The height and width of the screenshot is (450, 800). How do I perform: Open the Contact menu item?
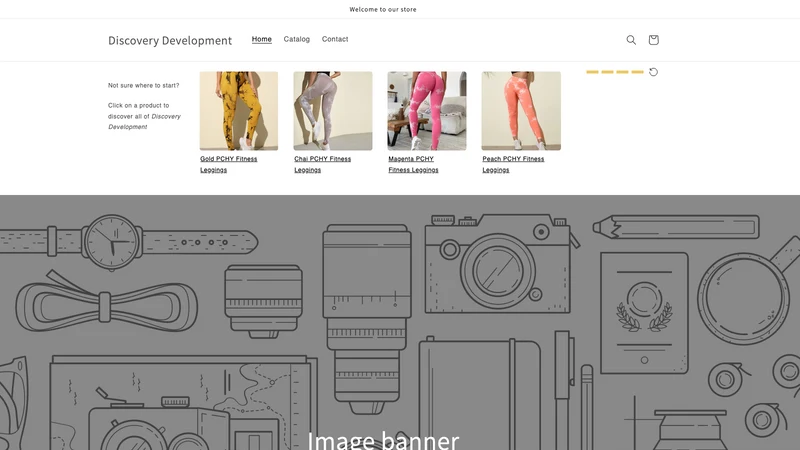point(335,39)
